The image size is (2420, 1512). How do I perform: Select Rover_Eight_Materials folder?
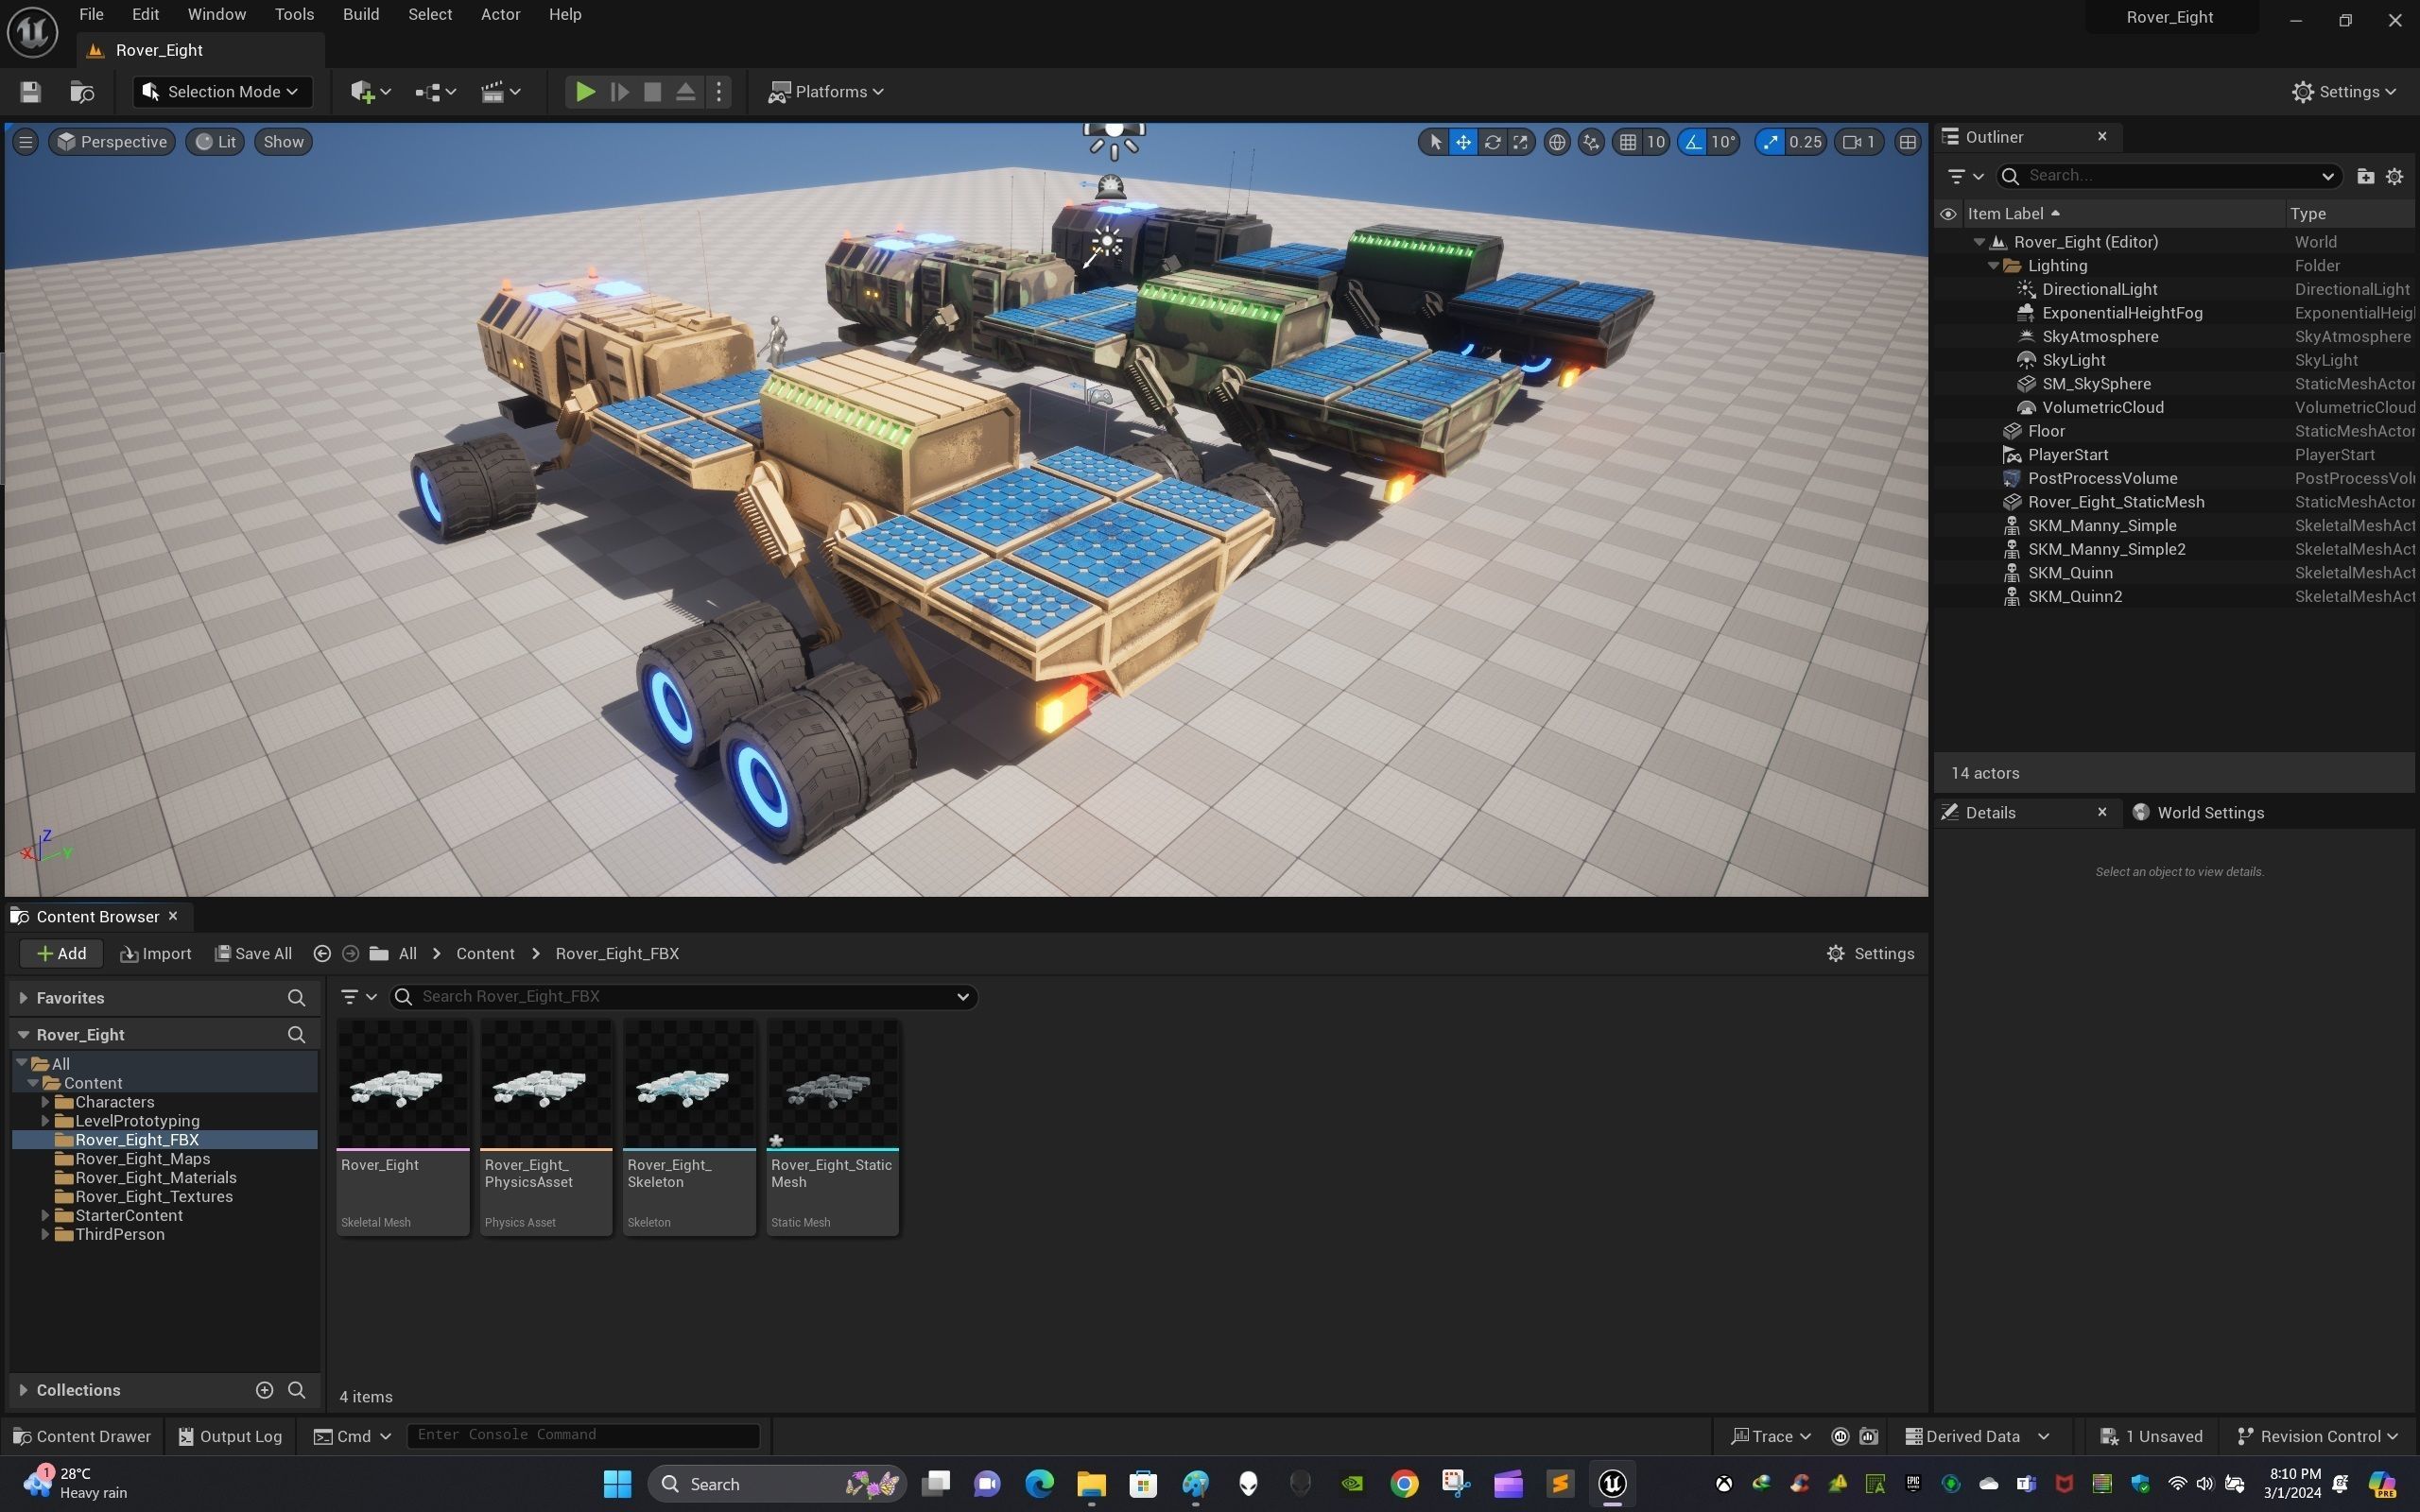(x=155, y=1178)
